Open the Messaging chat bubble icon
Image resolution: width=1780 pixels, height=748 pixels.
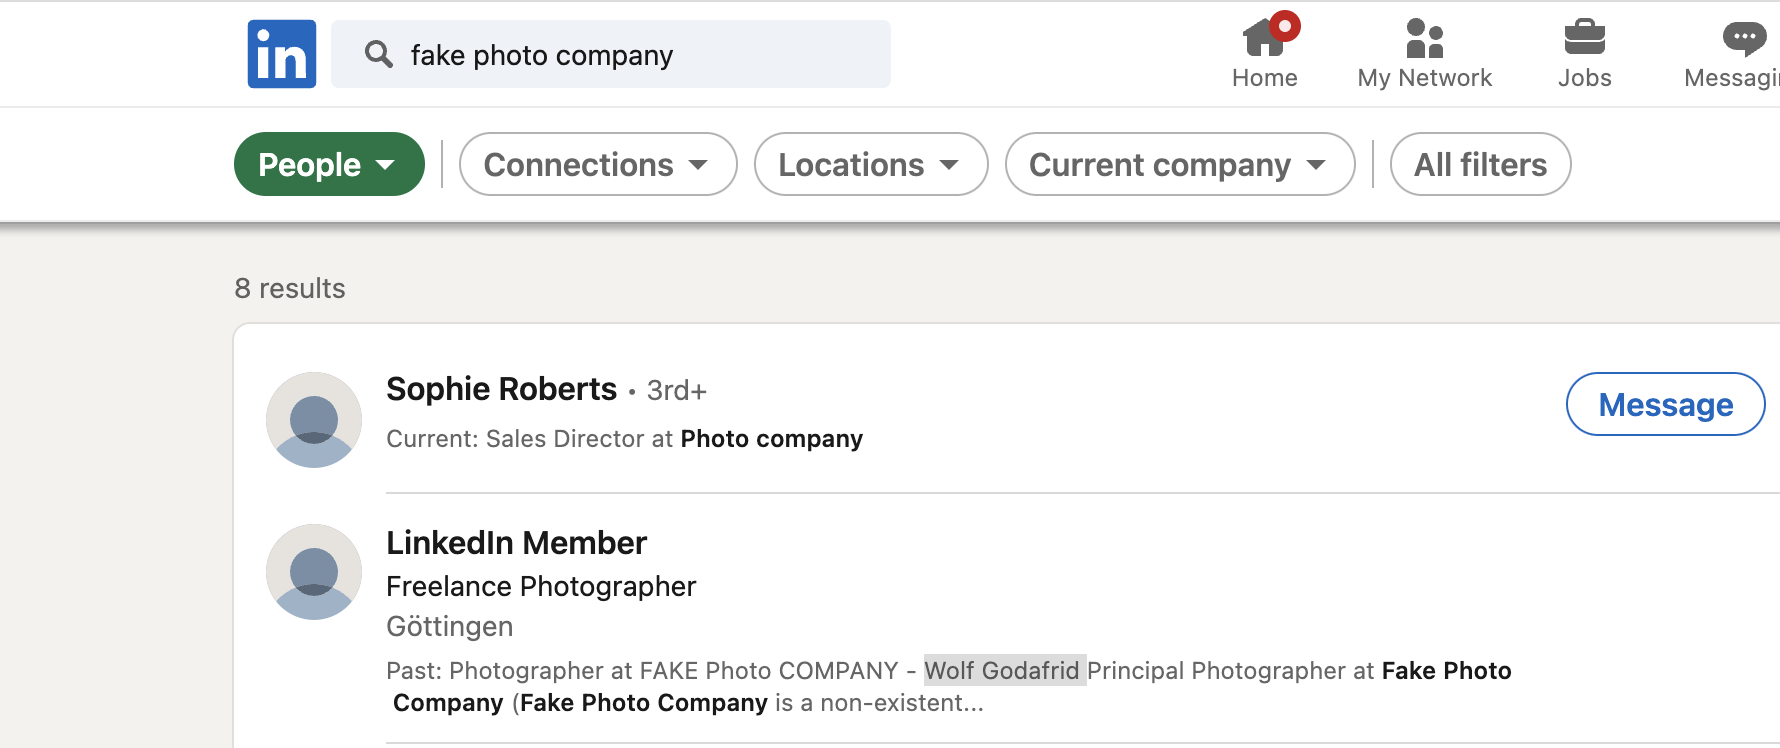pos(1744,38)
